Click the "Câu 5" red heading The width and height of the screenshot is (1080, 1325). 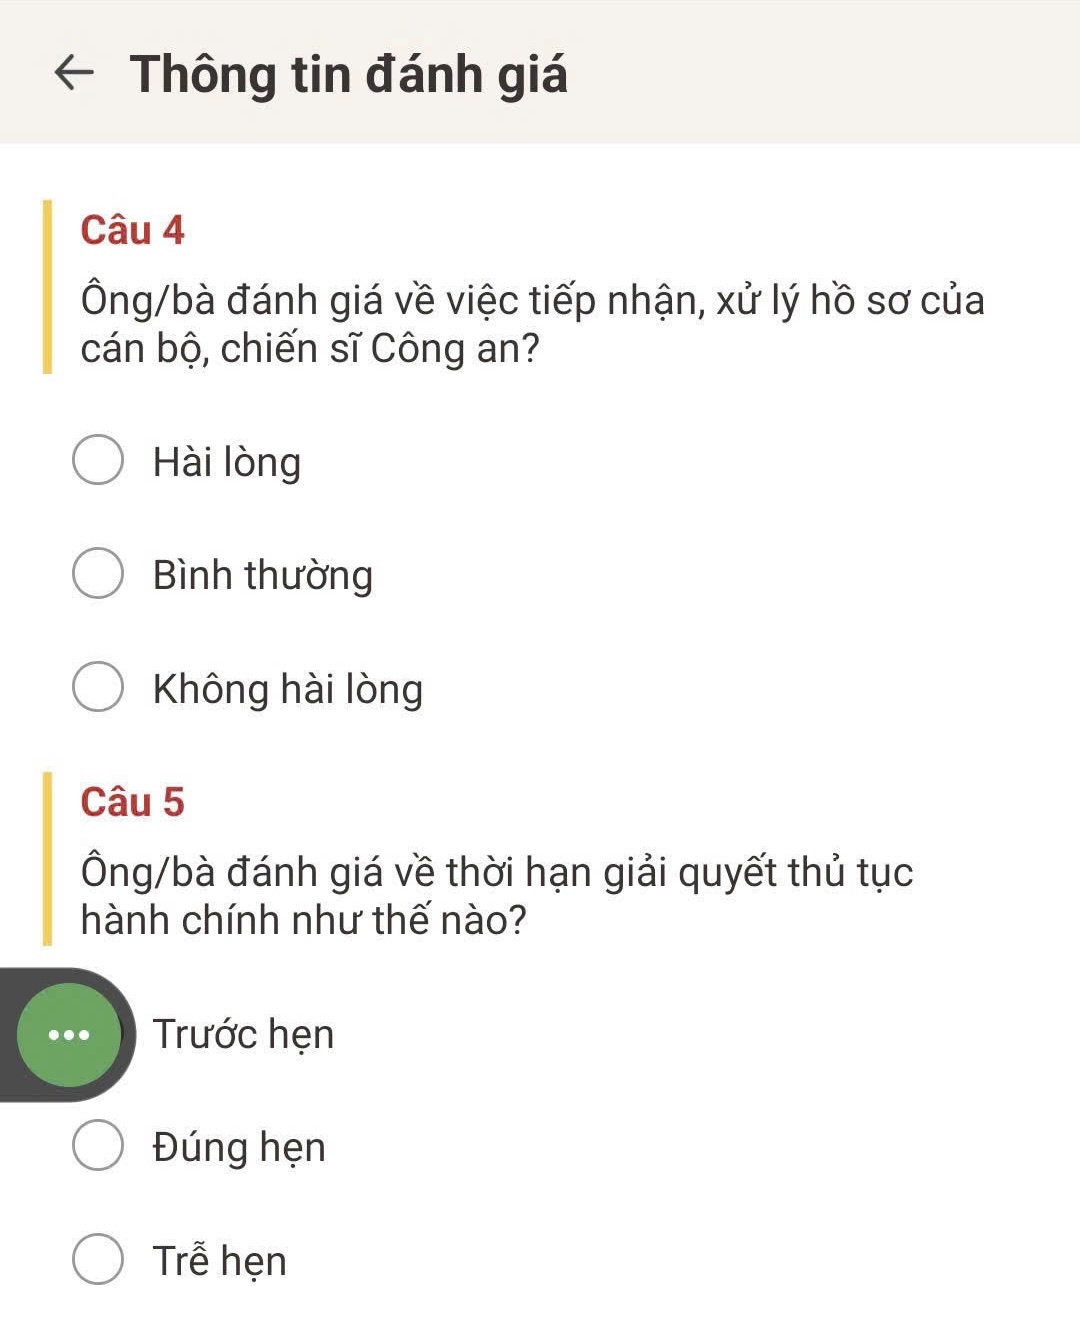(133, 802)
